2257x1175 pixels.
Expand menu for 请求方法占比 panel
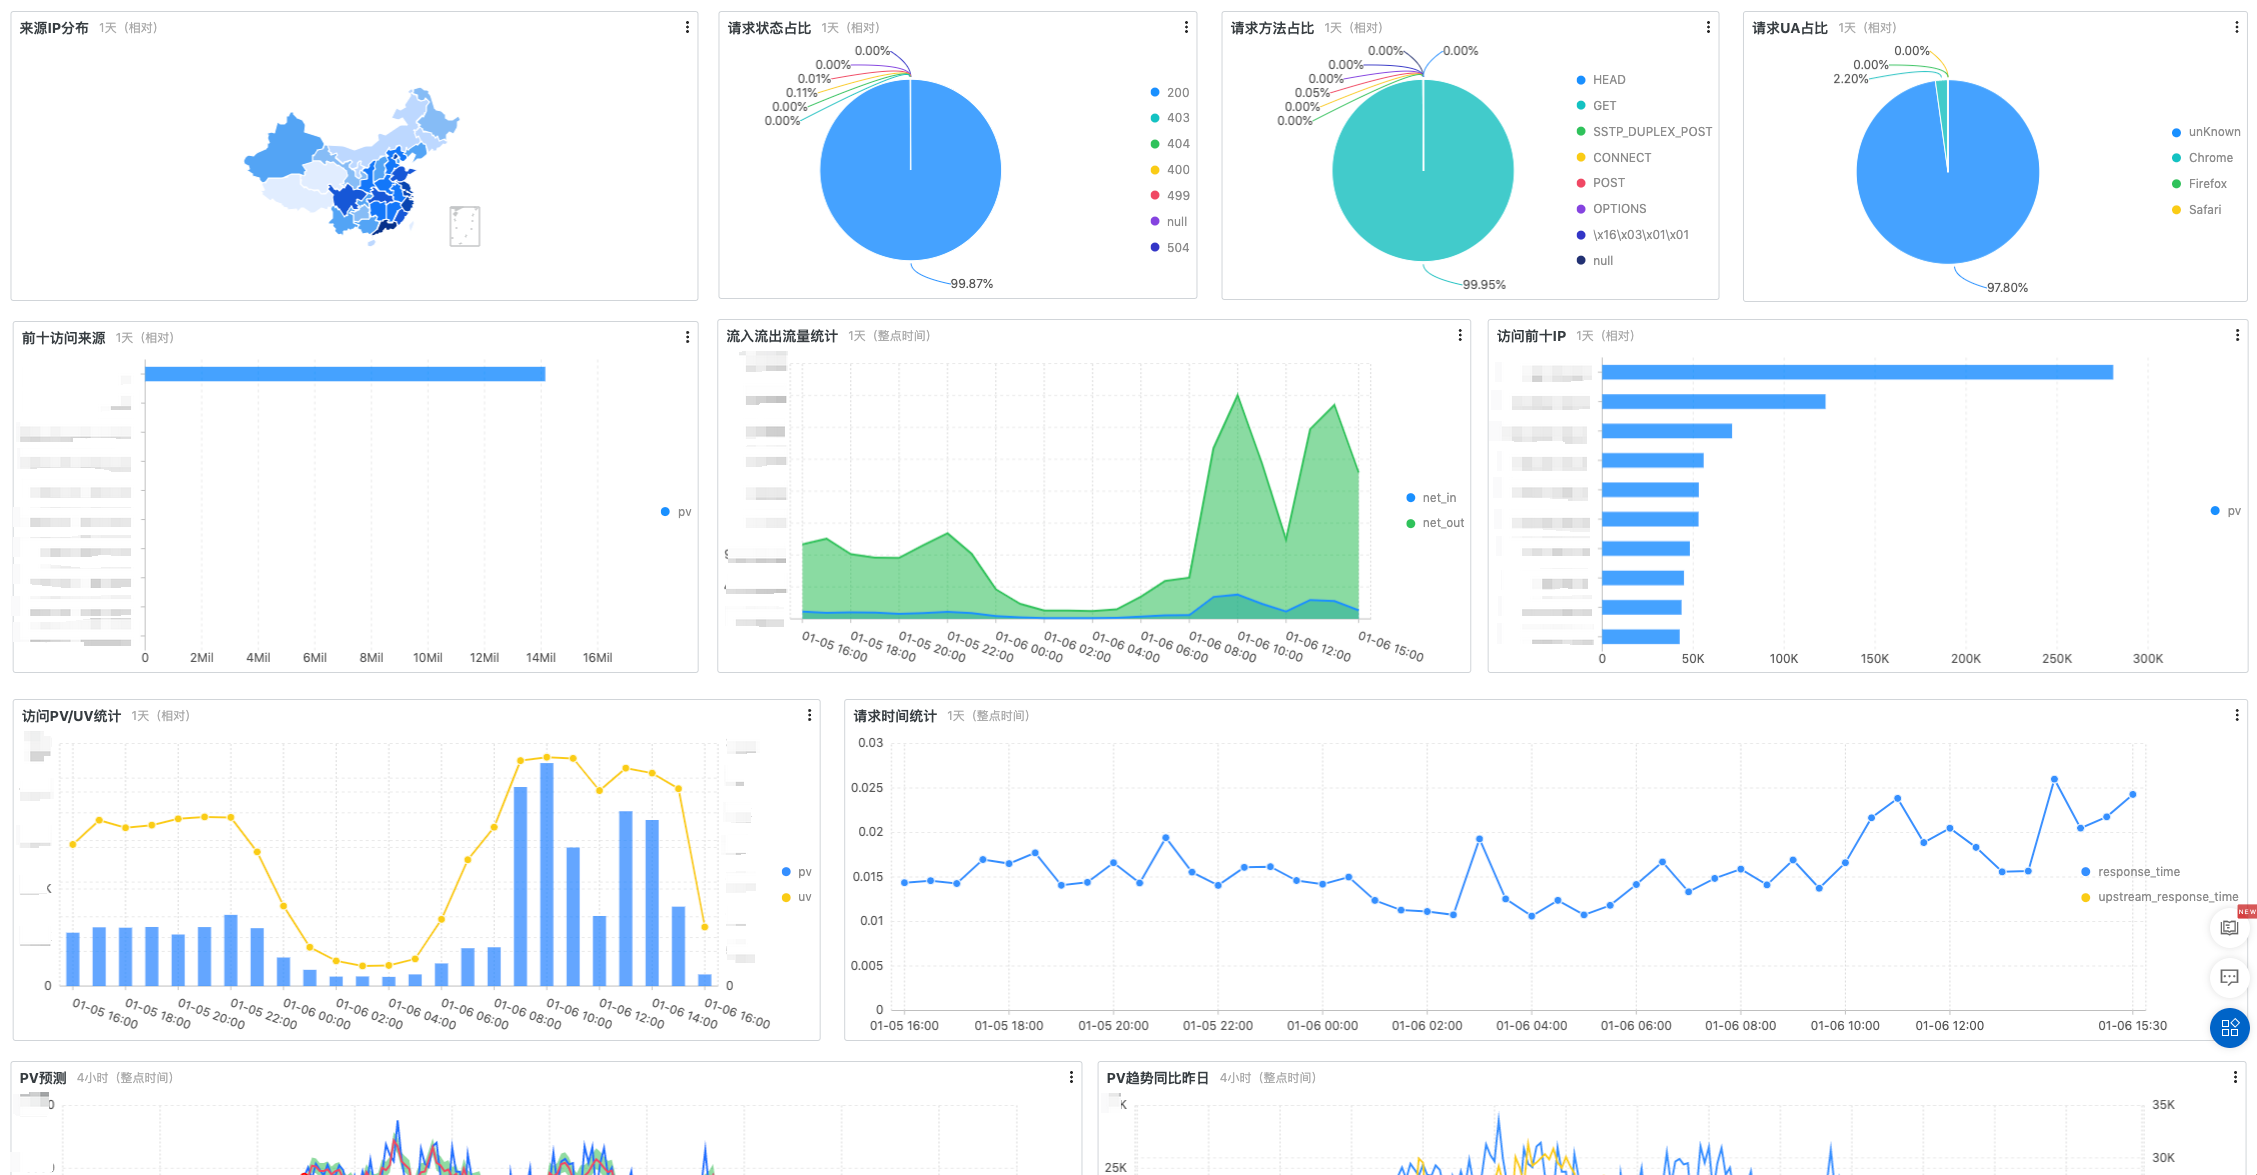pos(1708,28)
